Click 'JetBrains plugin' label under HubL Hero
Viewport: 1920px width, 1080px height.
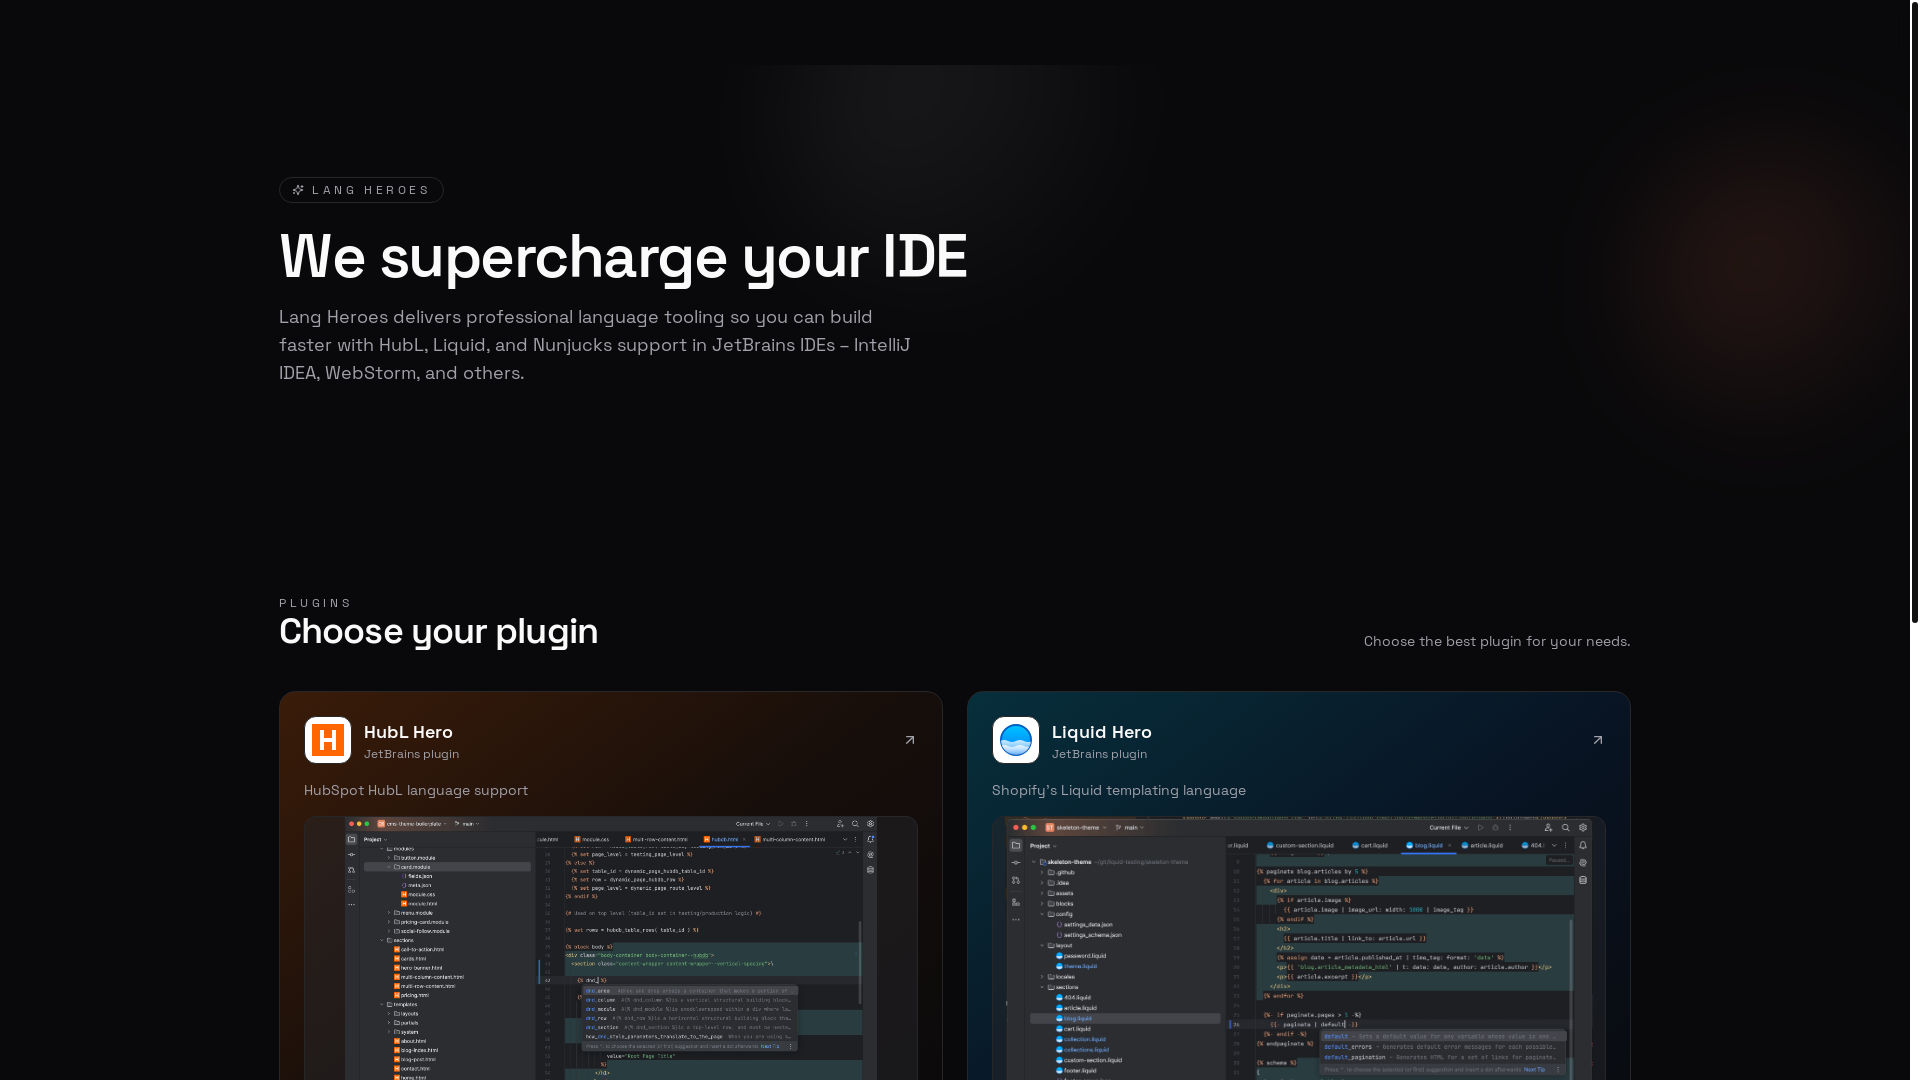[x=411, y=754]
